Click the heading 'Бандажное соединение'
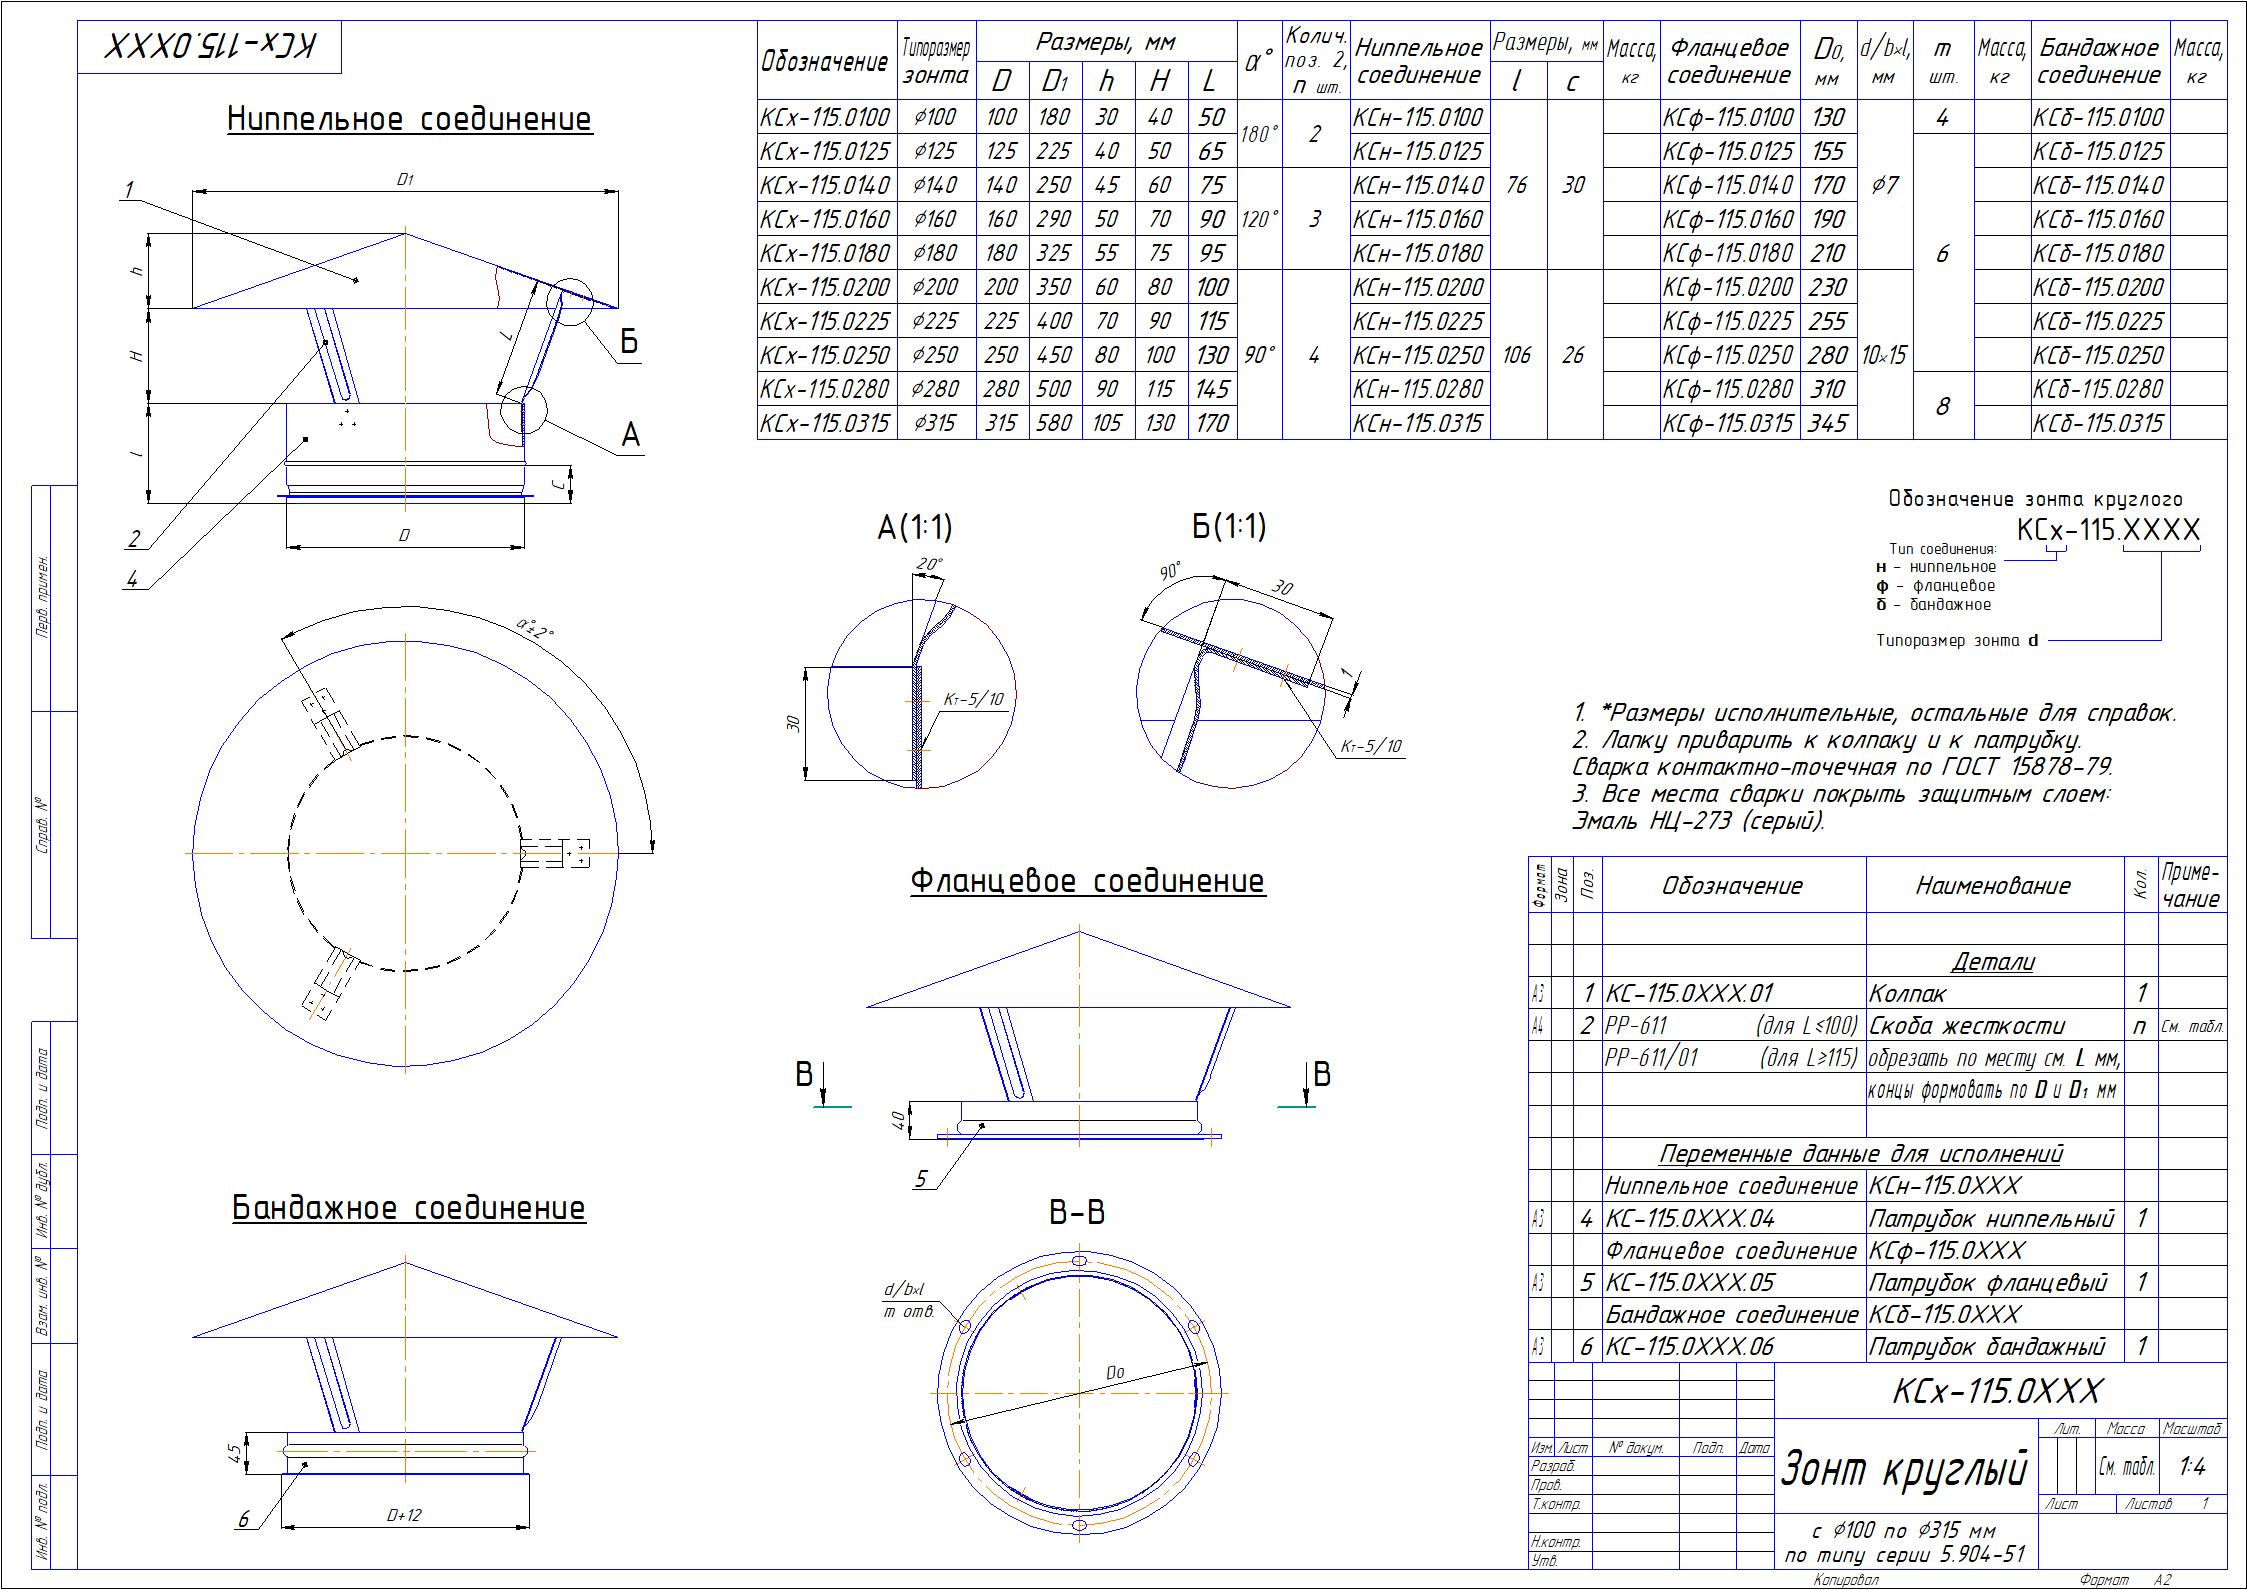The height and width of the screenshot is (1590, 2247). [x=409, y=1208]
